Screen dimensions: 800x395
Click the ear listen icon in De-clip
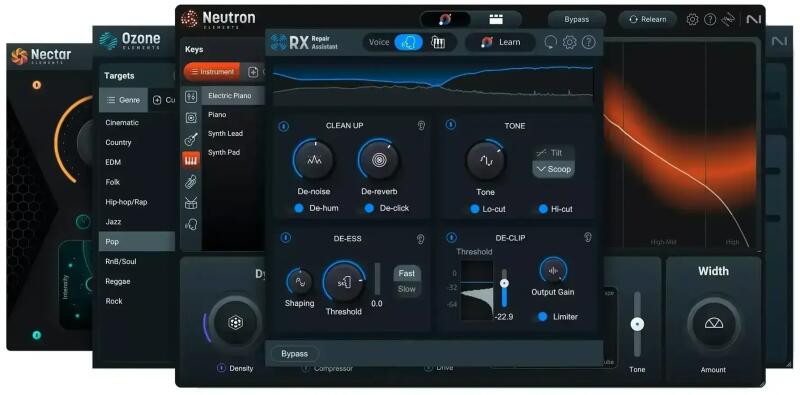[588, 237]
